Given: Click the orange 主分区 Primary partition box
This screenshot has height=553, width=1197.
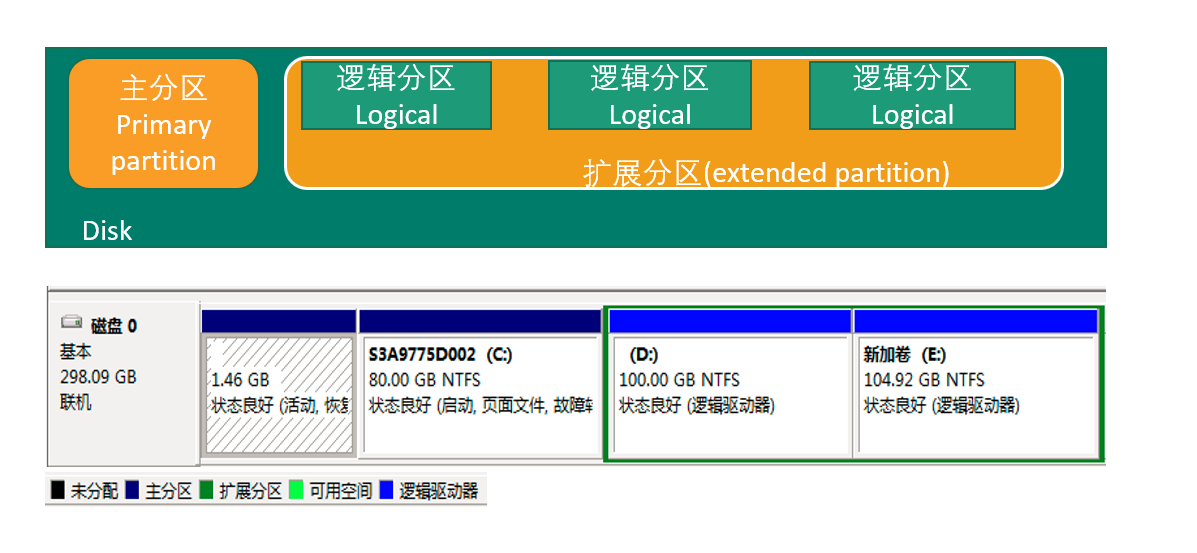Looking at the screenshot, I should [163, 124].
